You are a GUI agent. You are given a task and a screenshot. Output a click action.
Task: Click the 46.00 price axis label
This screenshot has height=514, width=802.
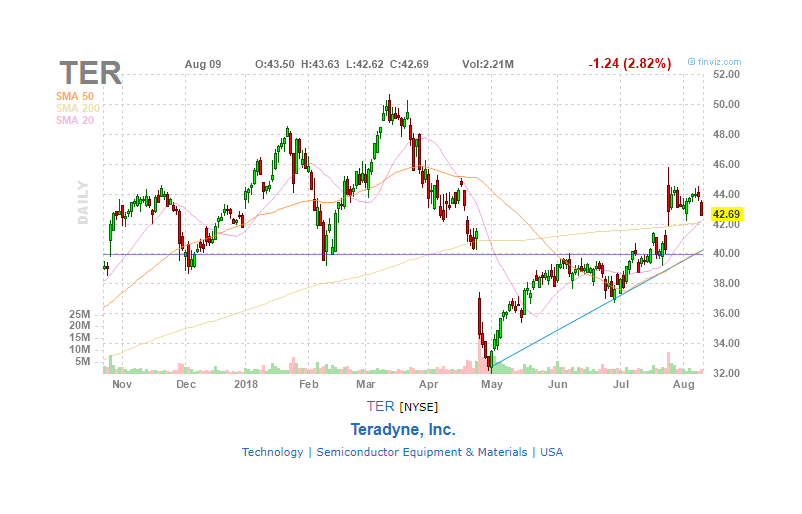pyautogui.click(x=726, y=165)
